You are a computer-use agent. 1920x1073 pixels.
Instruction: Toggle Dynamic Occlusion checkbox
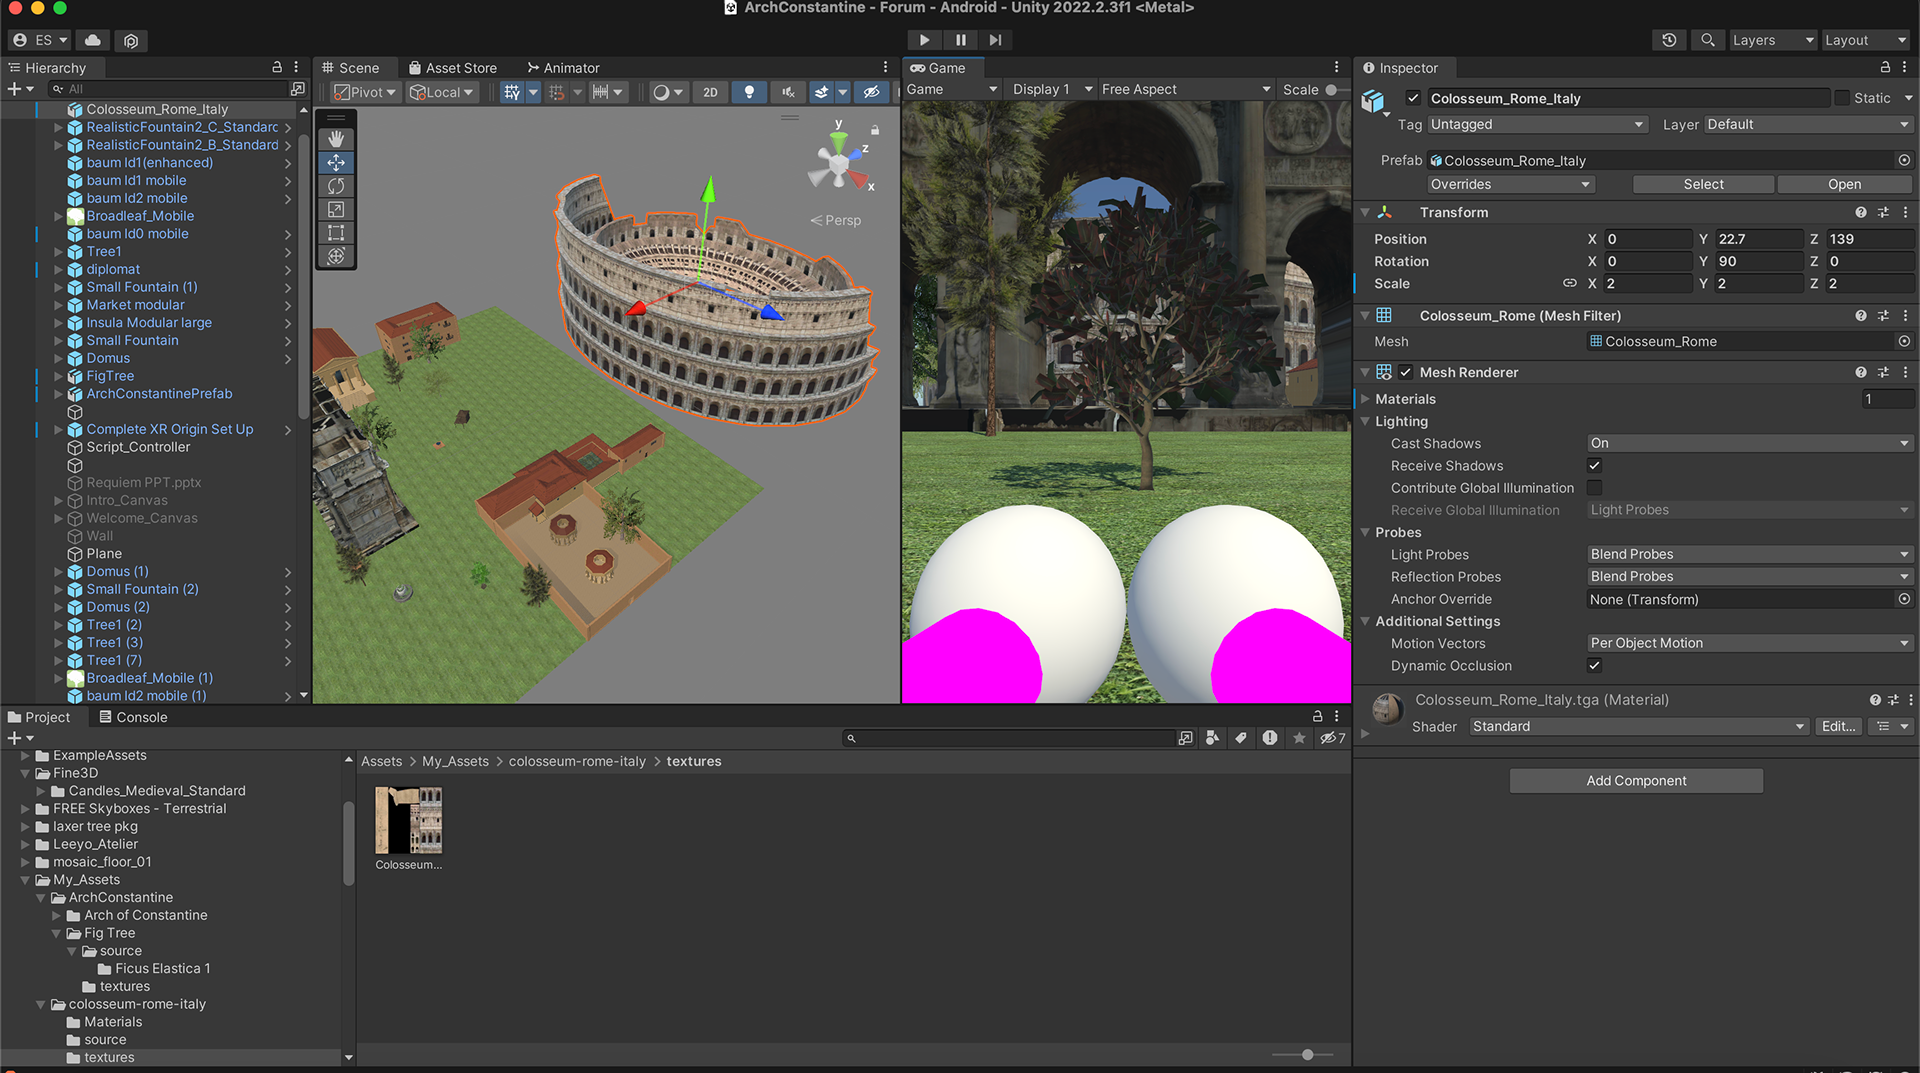1595,665
